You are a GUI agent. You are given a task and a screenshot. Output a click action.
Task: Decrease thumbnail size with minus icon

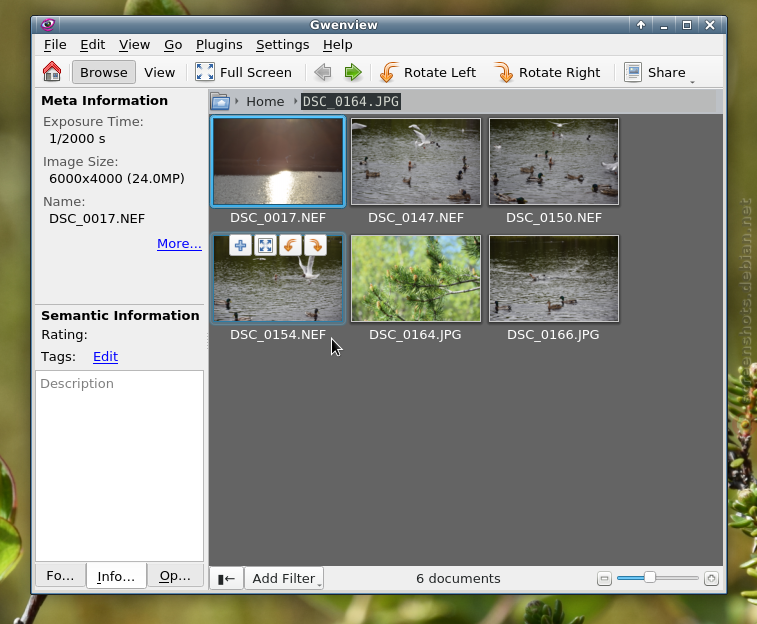coord(604,578)
